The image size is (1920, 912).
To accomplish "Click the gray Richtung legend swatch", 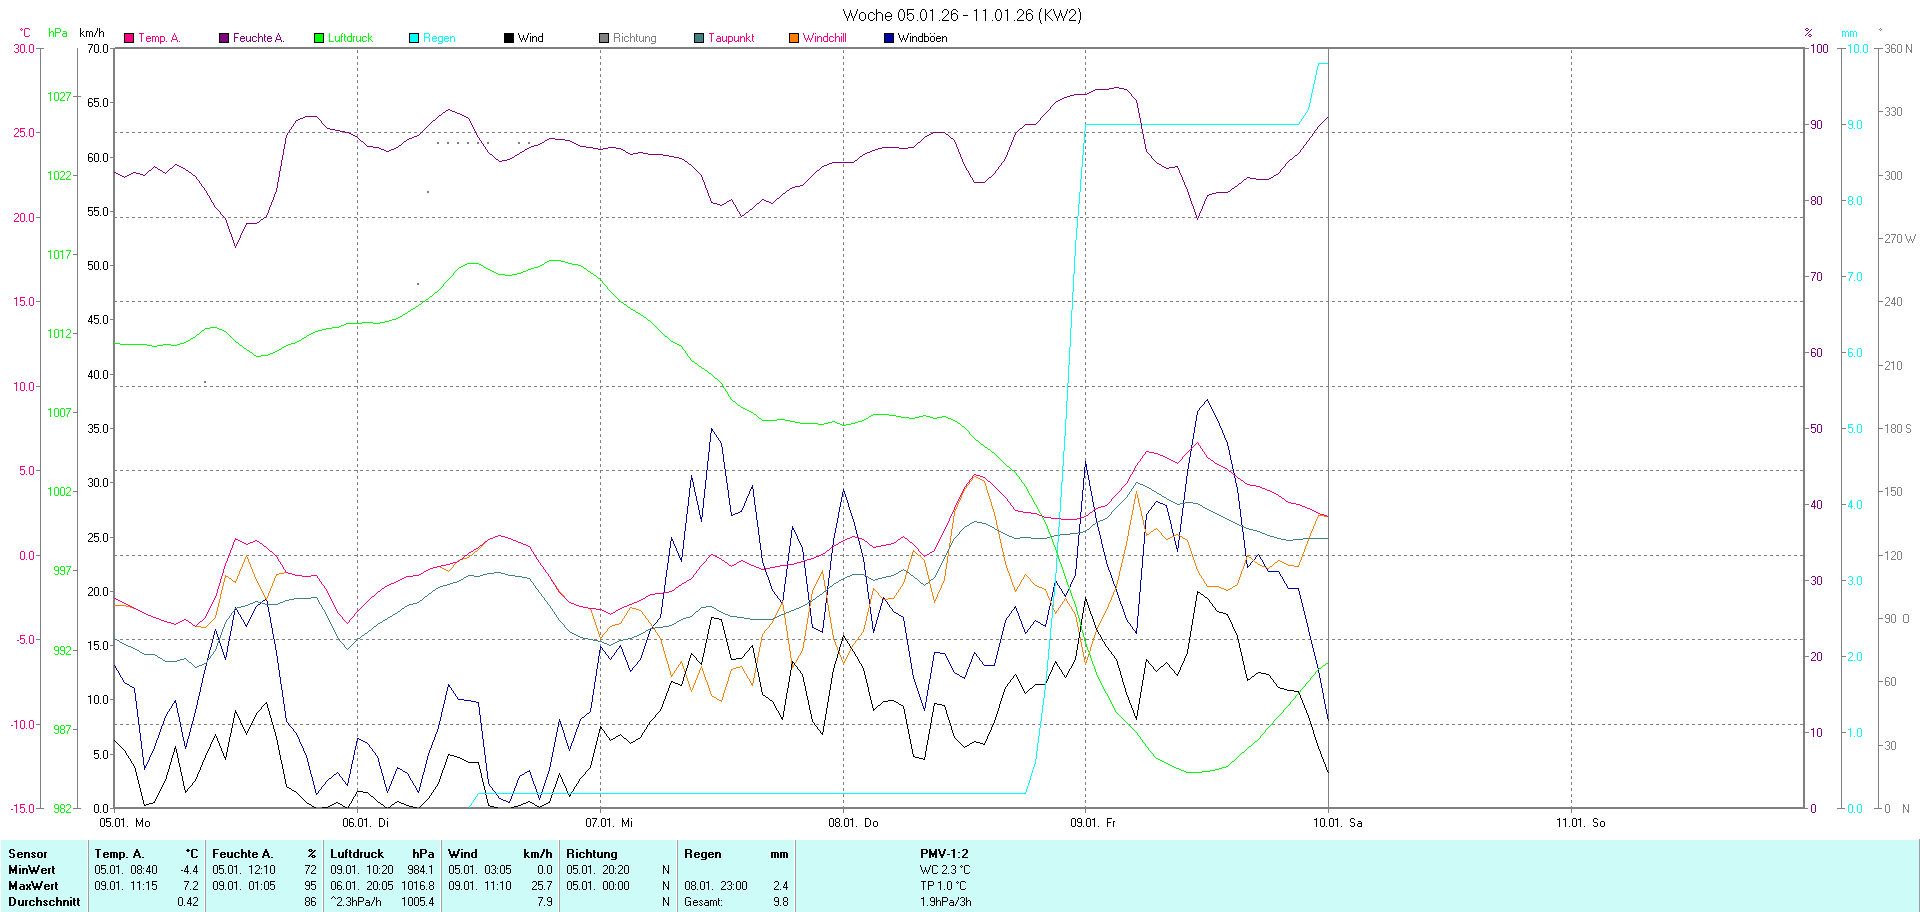I will (604, 38).
